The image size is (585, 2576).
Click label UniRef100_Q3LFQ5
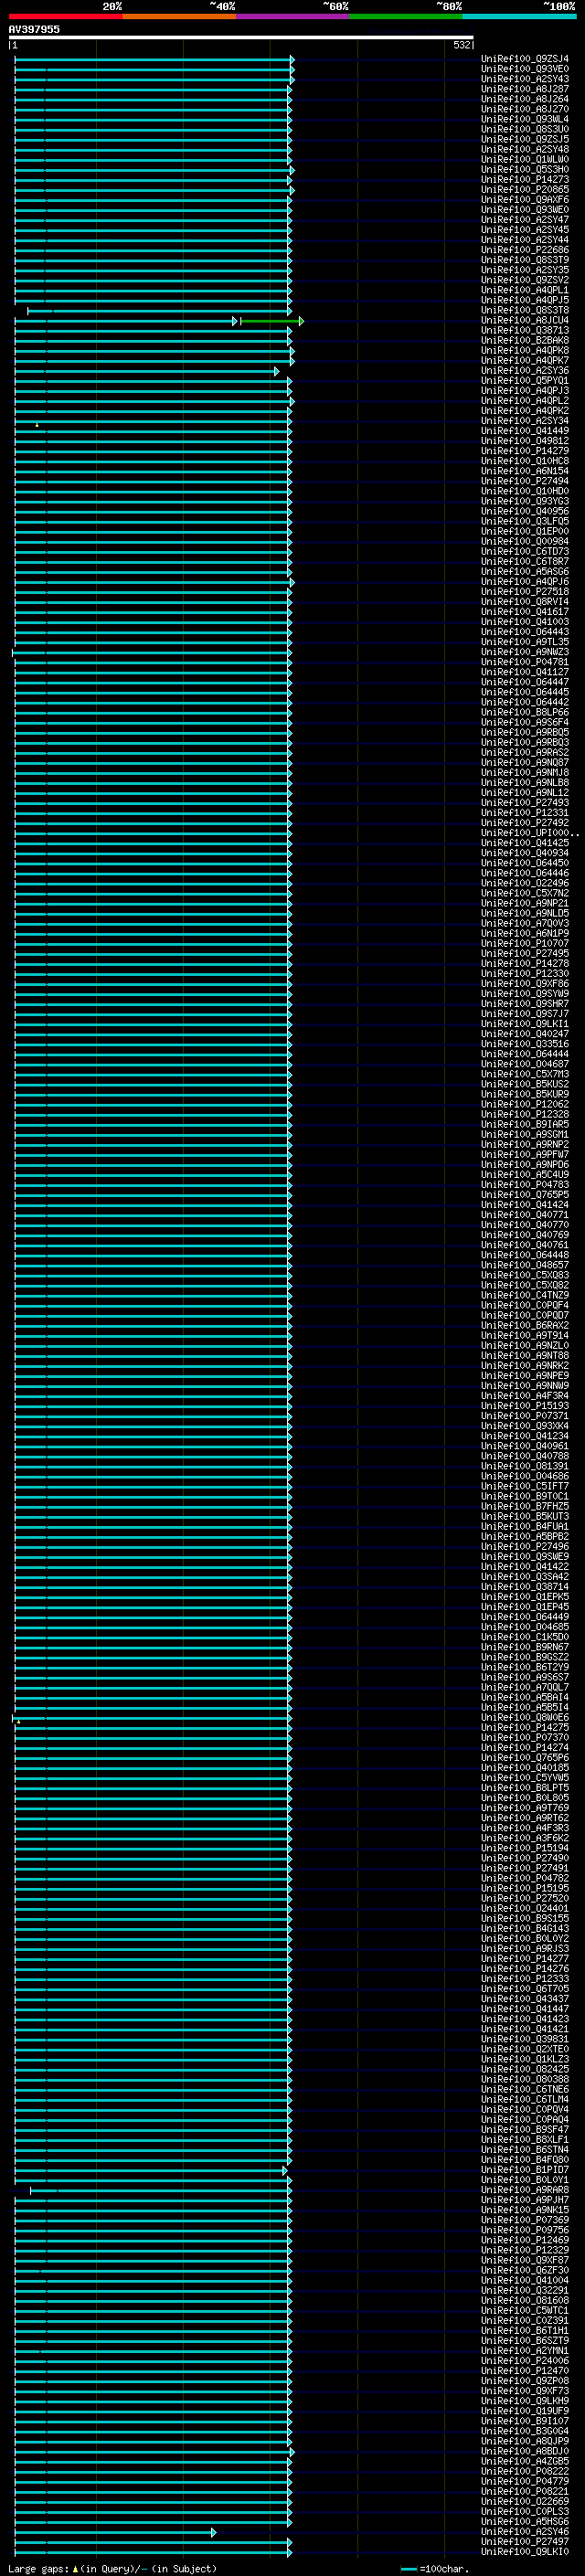[x=524, y=521]
